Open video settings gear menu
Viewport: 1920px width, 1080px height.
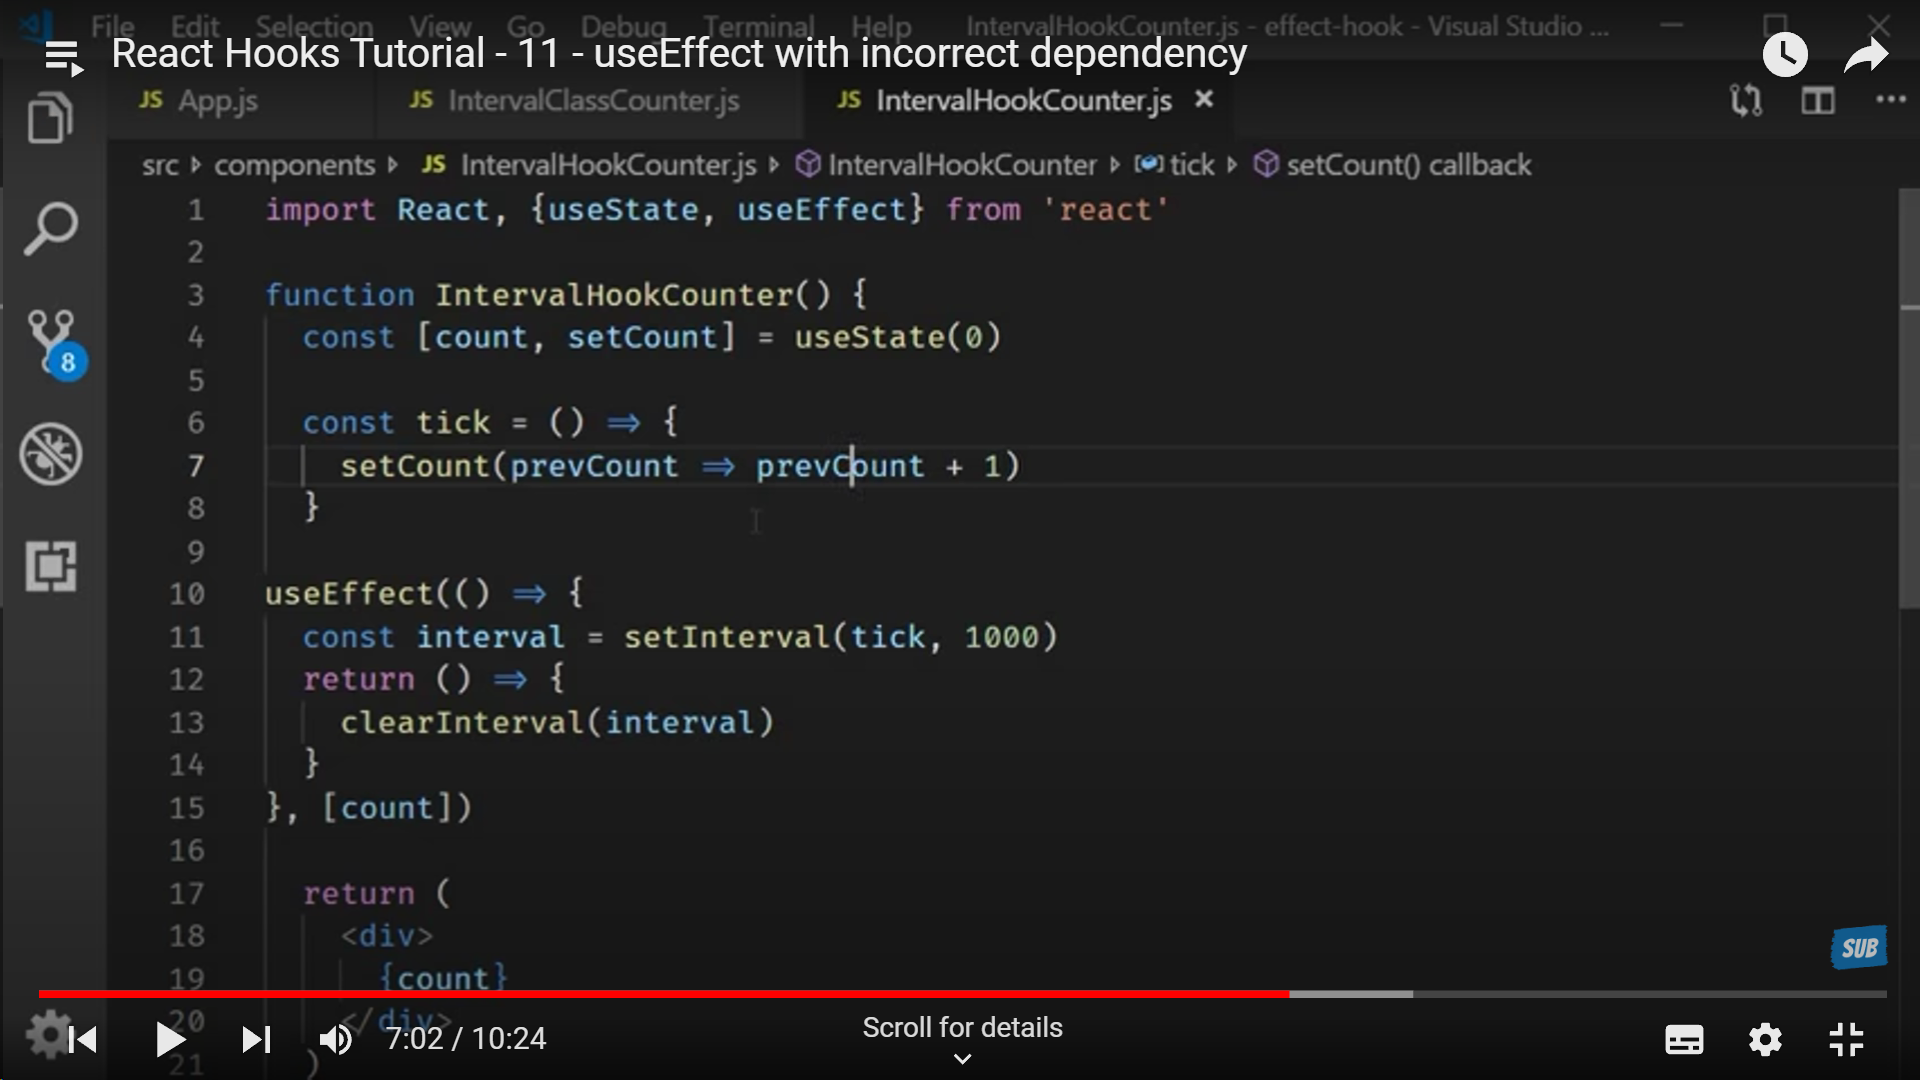(1765, 1040)
